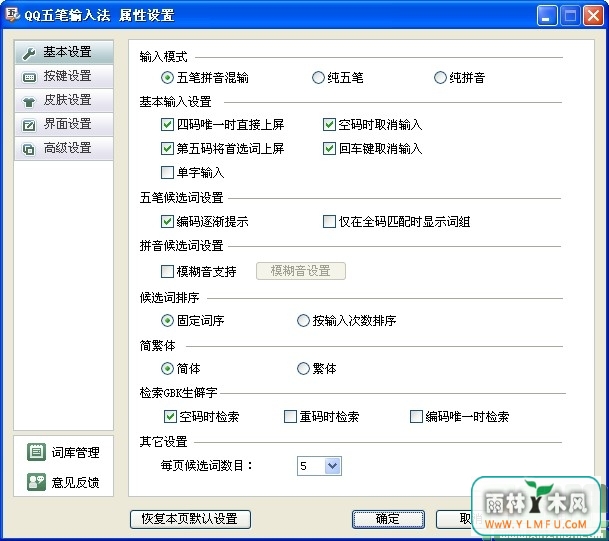
Task: Toggle 空码时取消输入 checkbox
Action: tap(329, 125)
